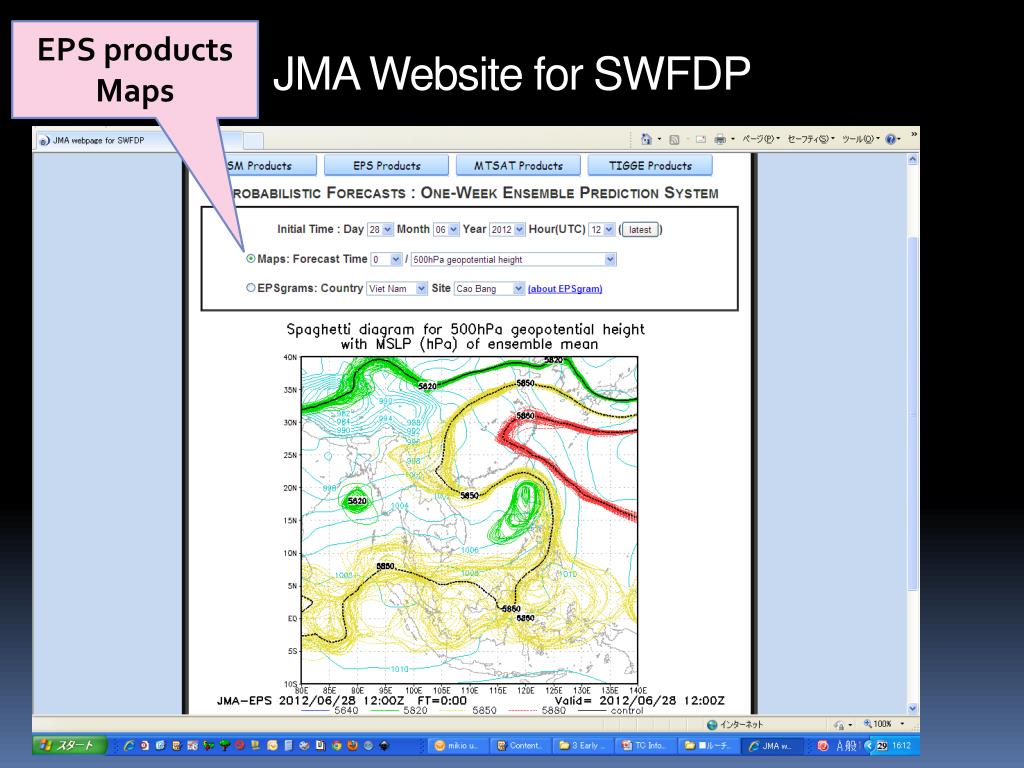
Task: Open the EPS Products page
Action: click(387, 166)
